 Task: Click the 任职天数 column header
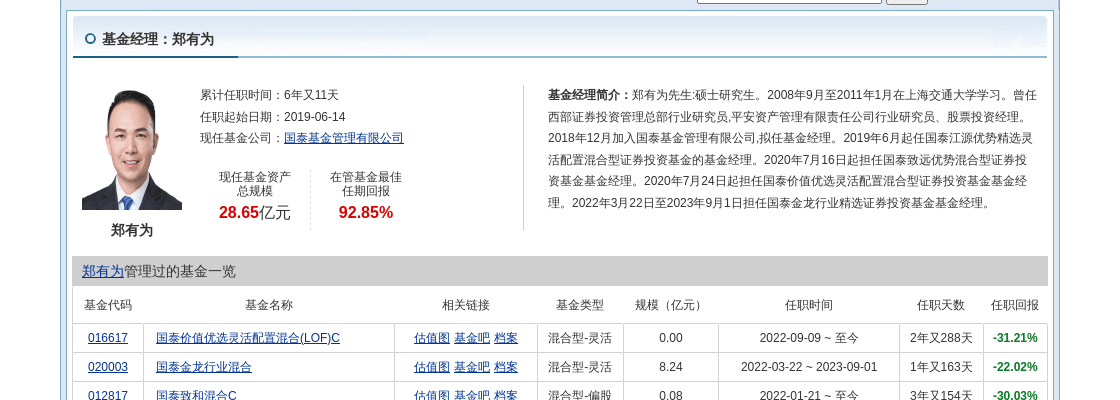point(941,305)
